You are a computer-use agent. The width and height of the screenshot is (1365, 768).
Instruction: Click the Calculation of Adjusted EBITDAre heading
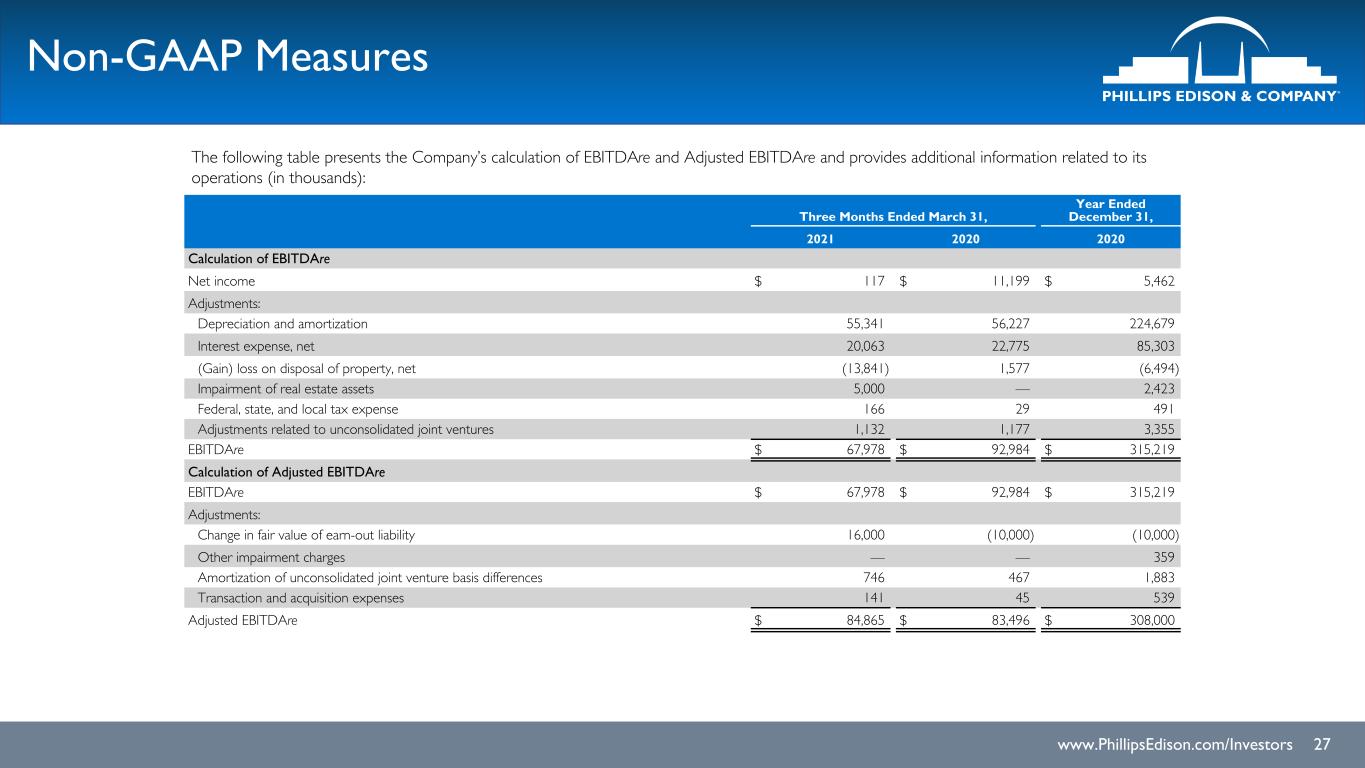click(287, 472)
